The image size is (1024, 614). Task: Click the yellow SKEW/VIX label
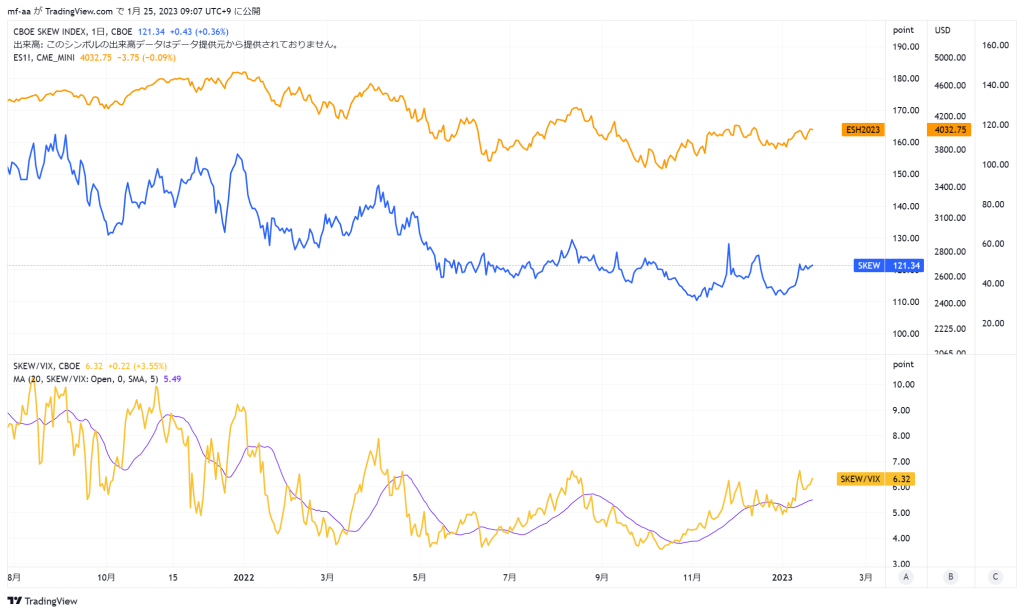coord(860,479)
